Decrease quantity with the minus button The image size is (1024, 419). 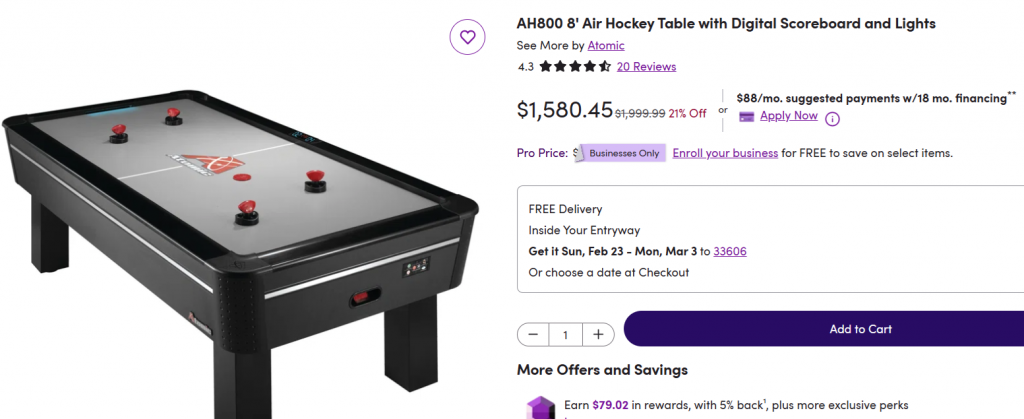coord(533,334)
